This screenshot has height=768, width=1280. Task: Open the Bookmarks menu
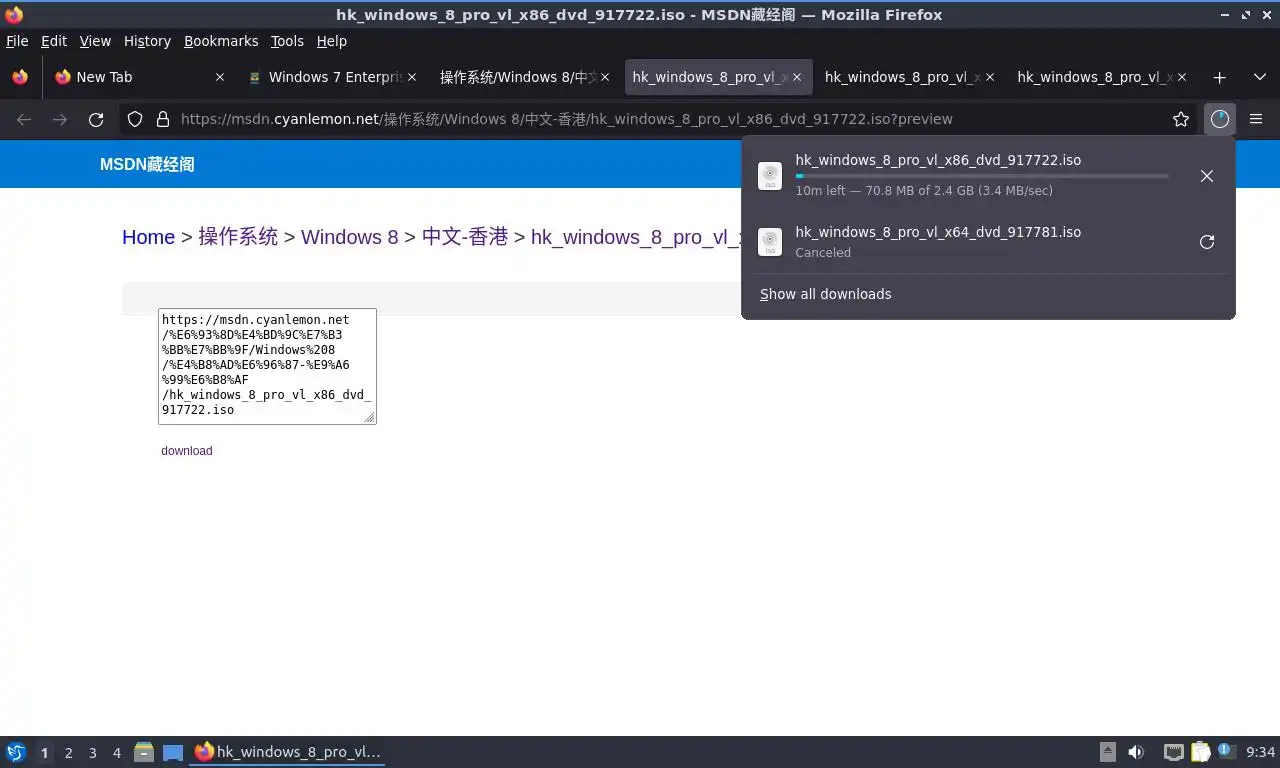click(x=221, y=41)
